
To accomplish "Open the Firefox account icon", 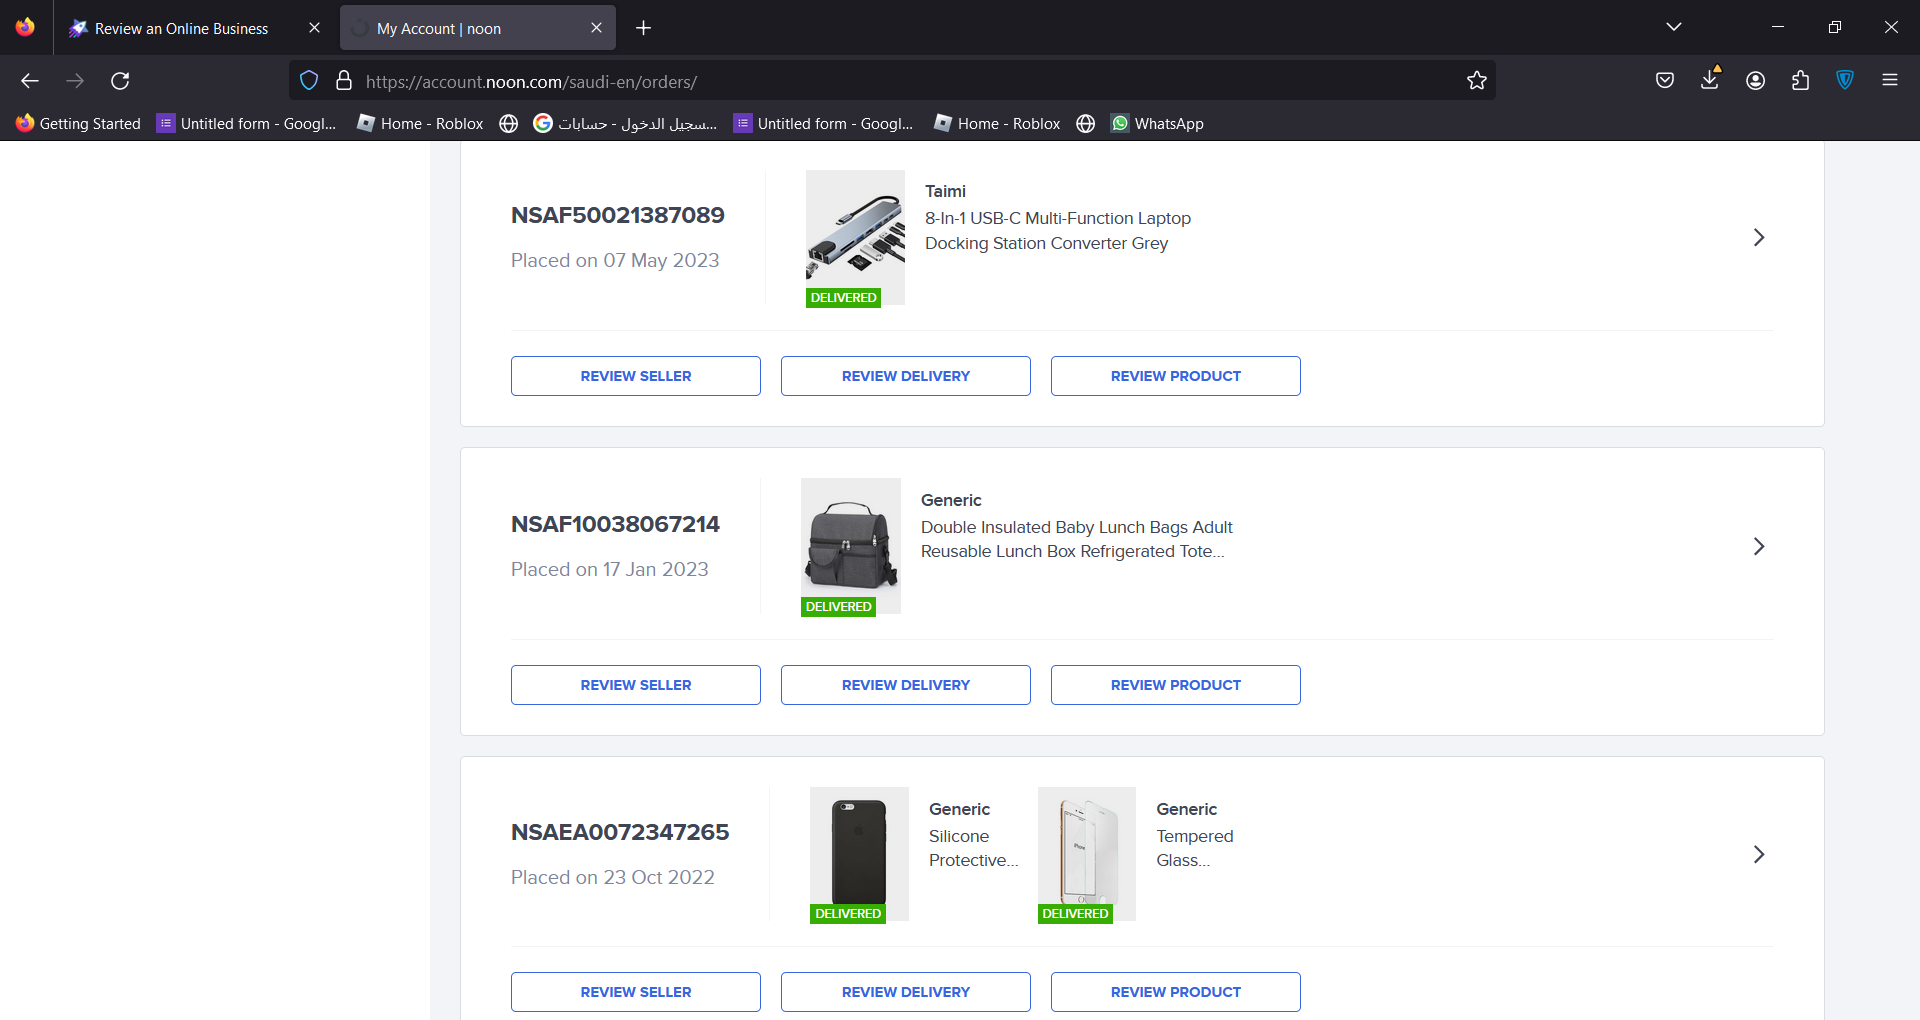I will click(x=1755, y=81).
